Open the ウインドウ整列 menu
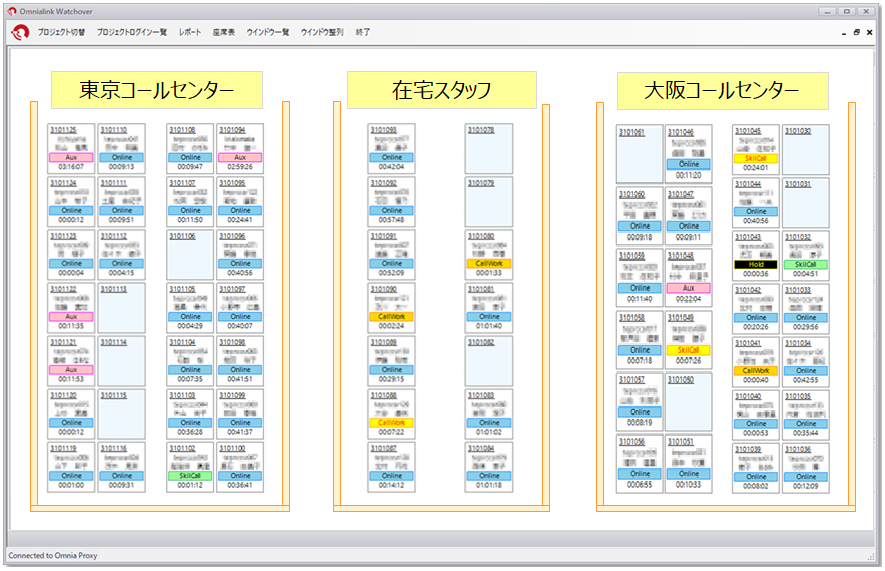885x571 pixels. pos(322,32)
